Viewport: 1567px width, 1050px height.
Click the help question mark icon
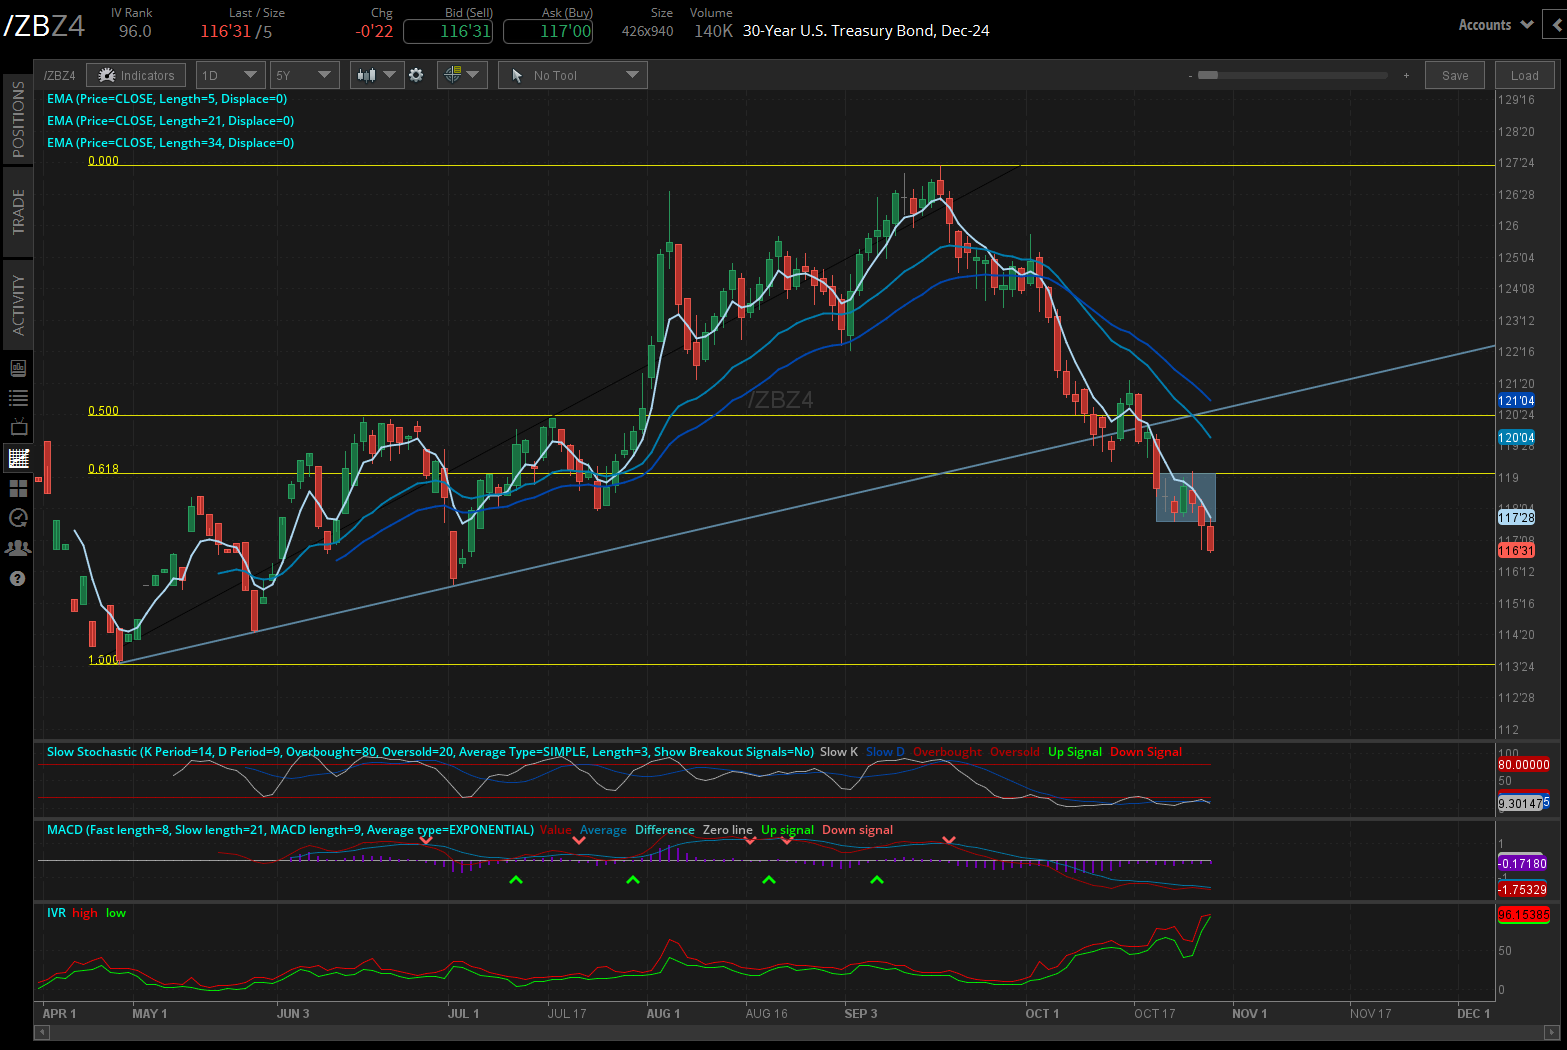click(x=17, y=578)
